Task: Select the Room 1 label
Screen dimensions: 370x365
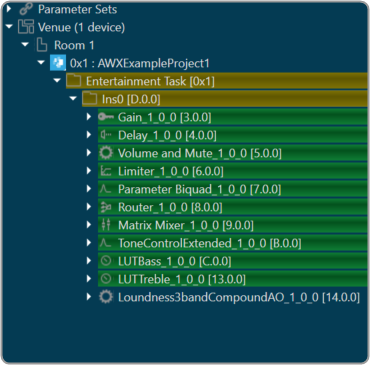Action: coord(74,45)
